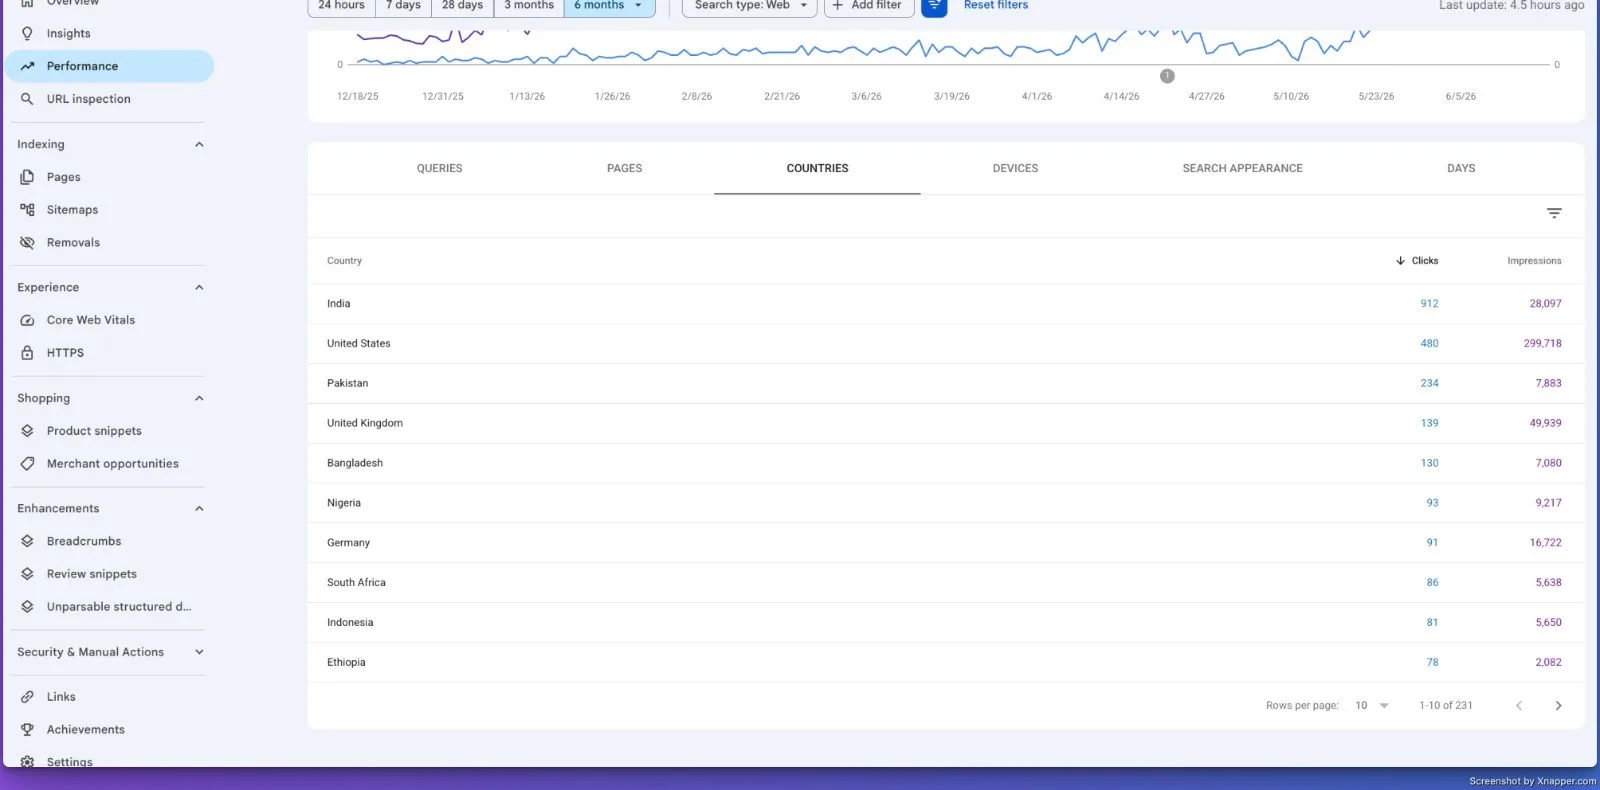Click the Review snippets layers icon
Image resolution: width=1600 pixels, height=790 pixels.
click(x=27, y=574)
